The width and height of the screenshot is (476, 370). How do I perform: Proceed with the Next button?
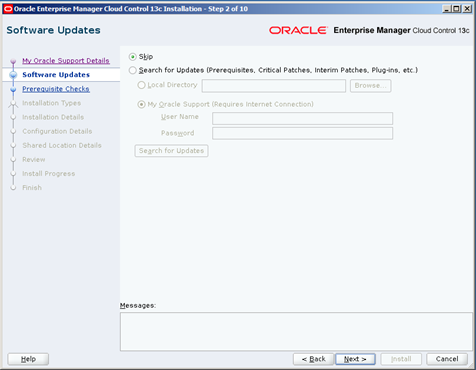pos(355,359)
